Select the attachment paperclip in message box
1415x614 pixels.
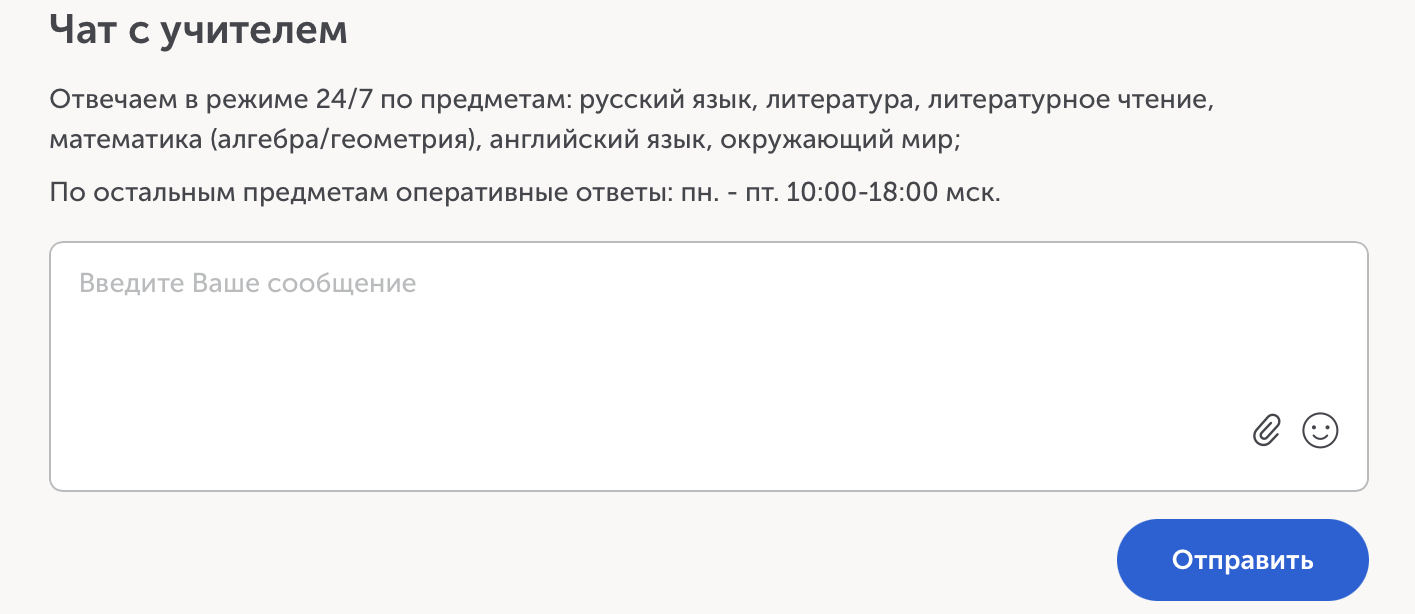(1266, 431)
